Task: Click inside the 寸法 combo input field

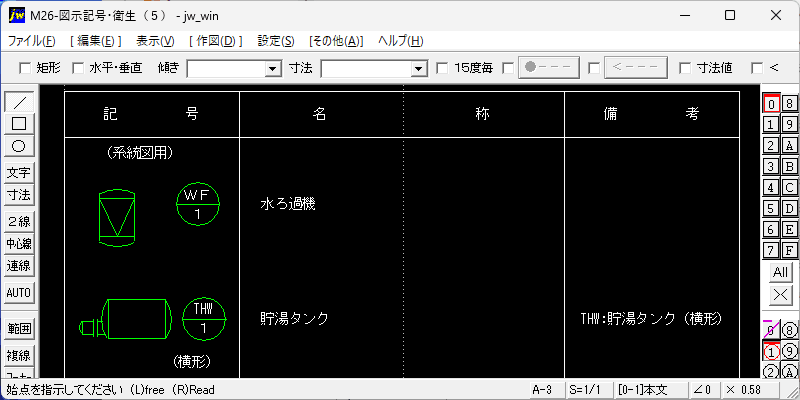Action: click(x=366, y=68)
